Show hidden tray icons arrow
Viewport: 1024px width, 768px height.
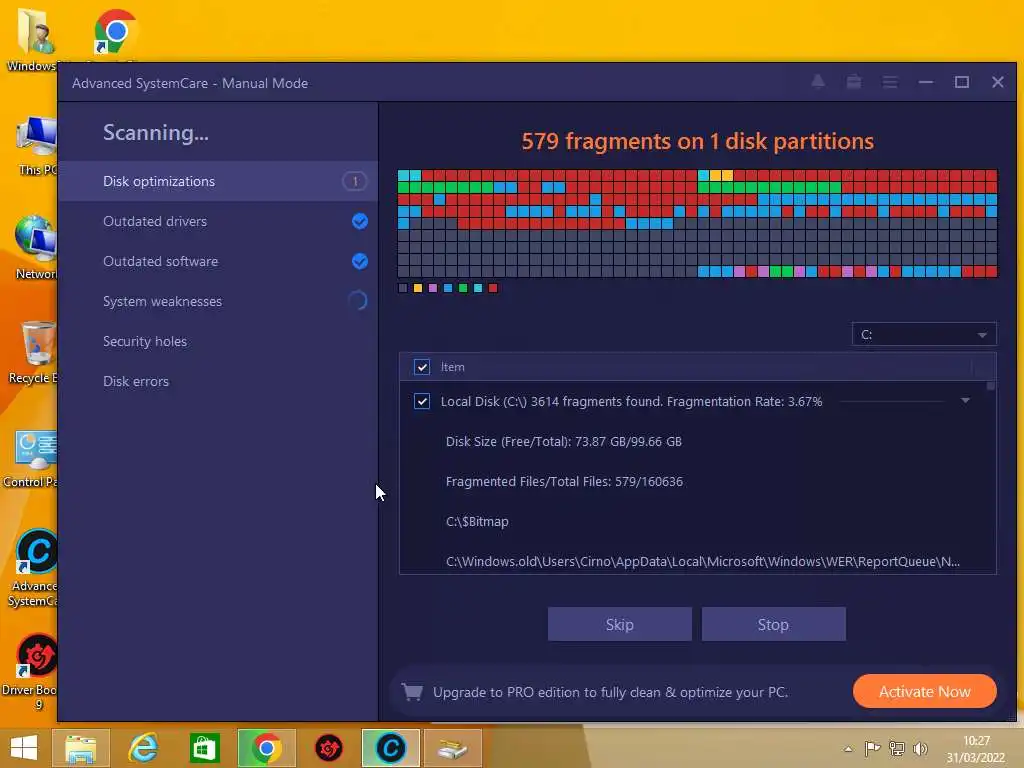(x=848, y=749)
